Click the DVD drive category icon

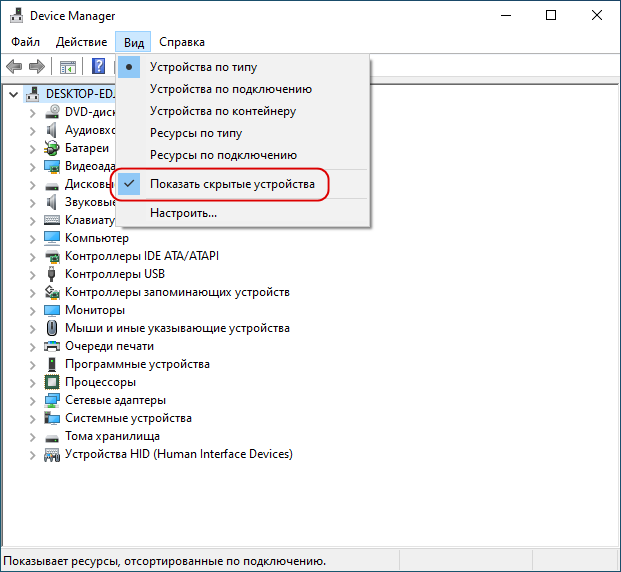click(52, 112)
